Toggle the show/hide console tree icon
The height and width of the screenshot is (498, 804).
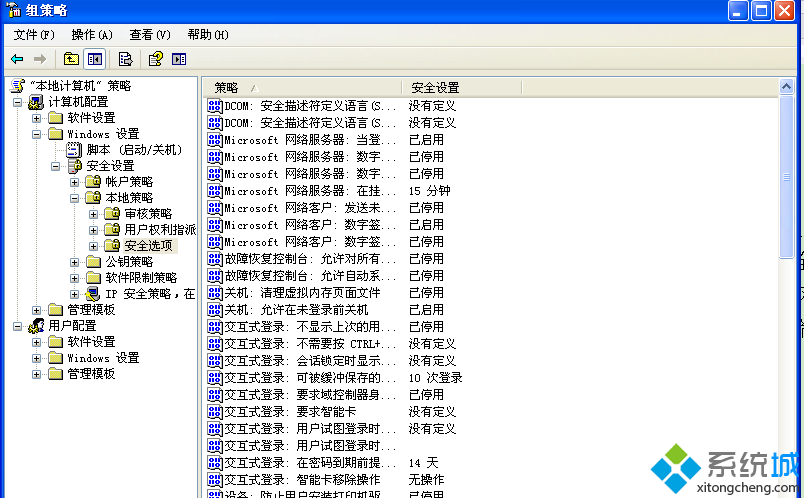click(94, 59)
